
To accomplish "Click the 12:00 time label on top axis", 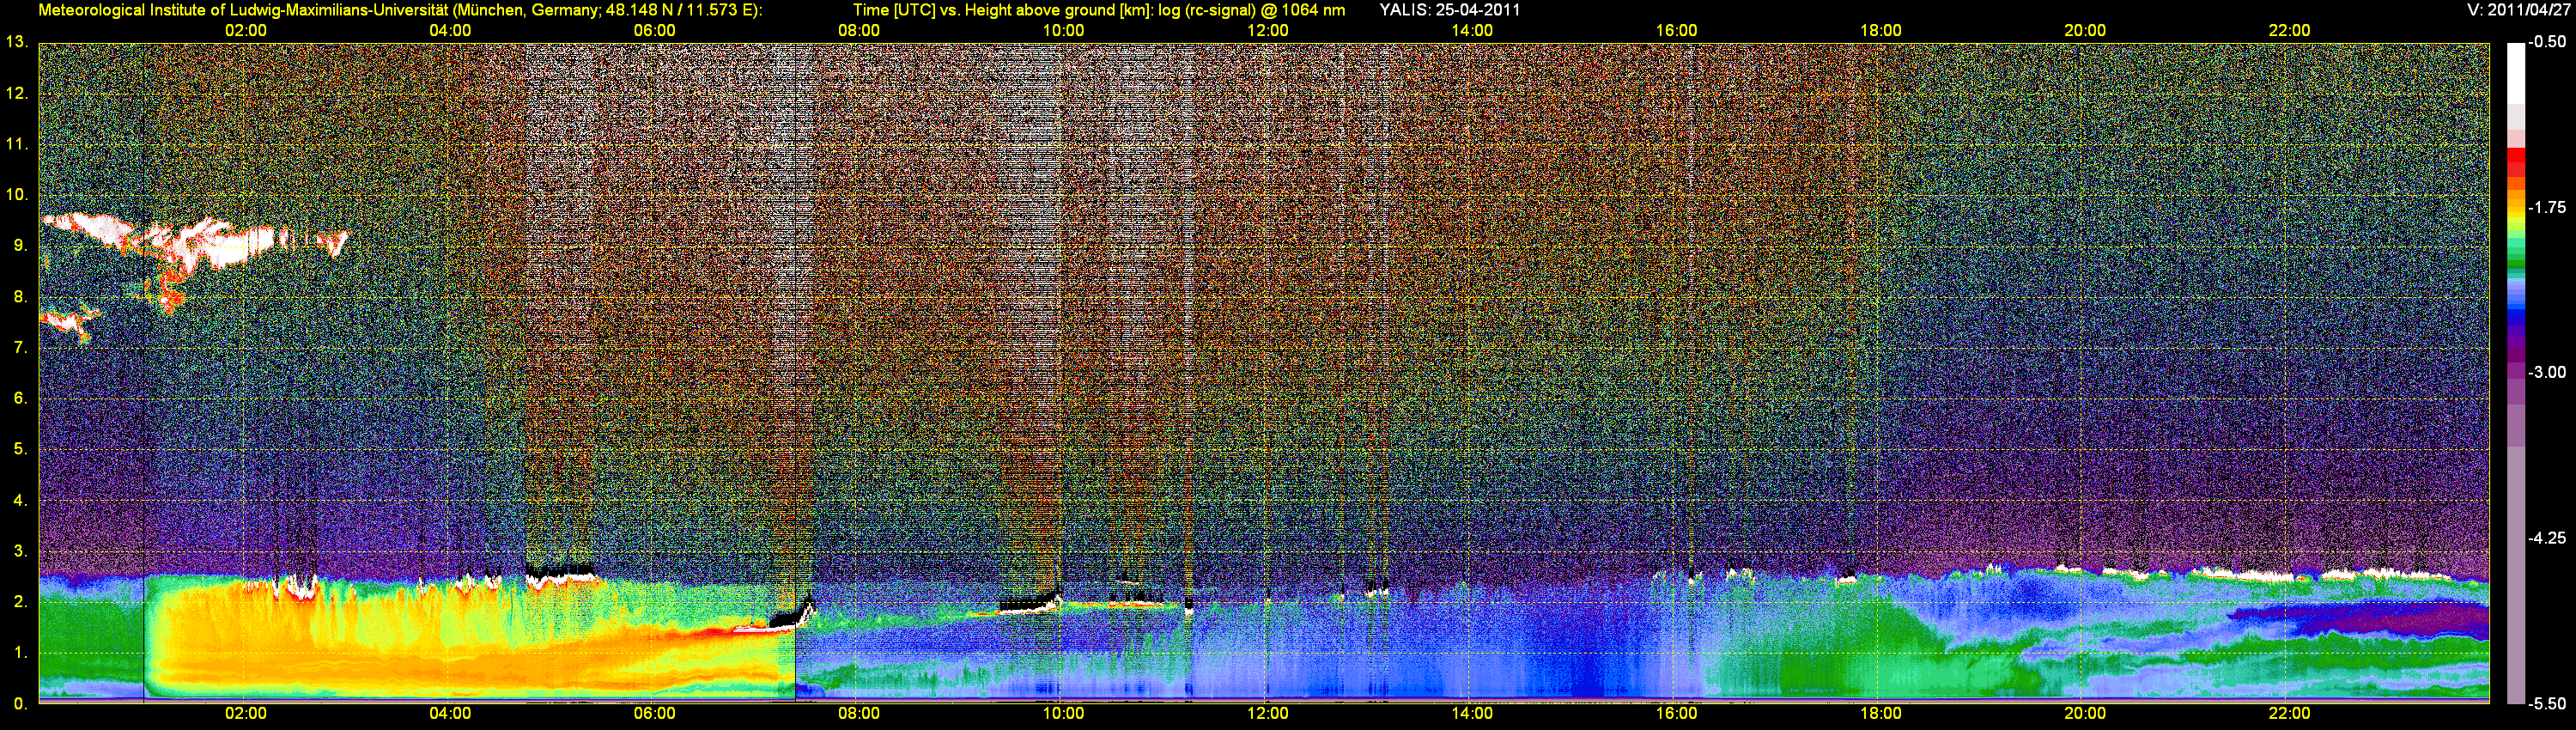I will (x=1267, y=30).
